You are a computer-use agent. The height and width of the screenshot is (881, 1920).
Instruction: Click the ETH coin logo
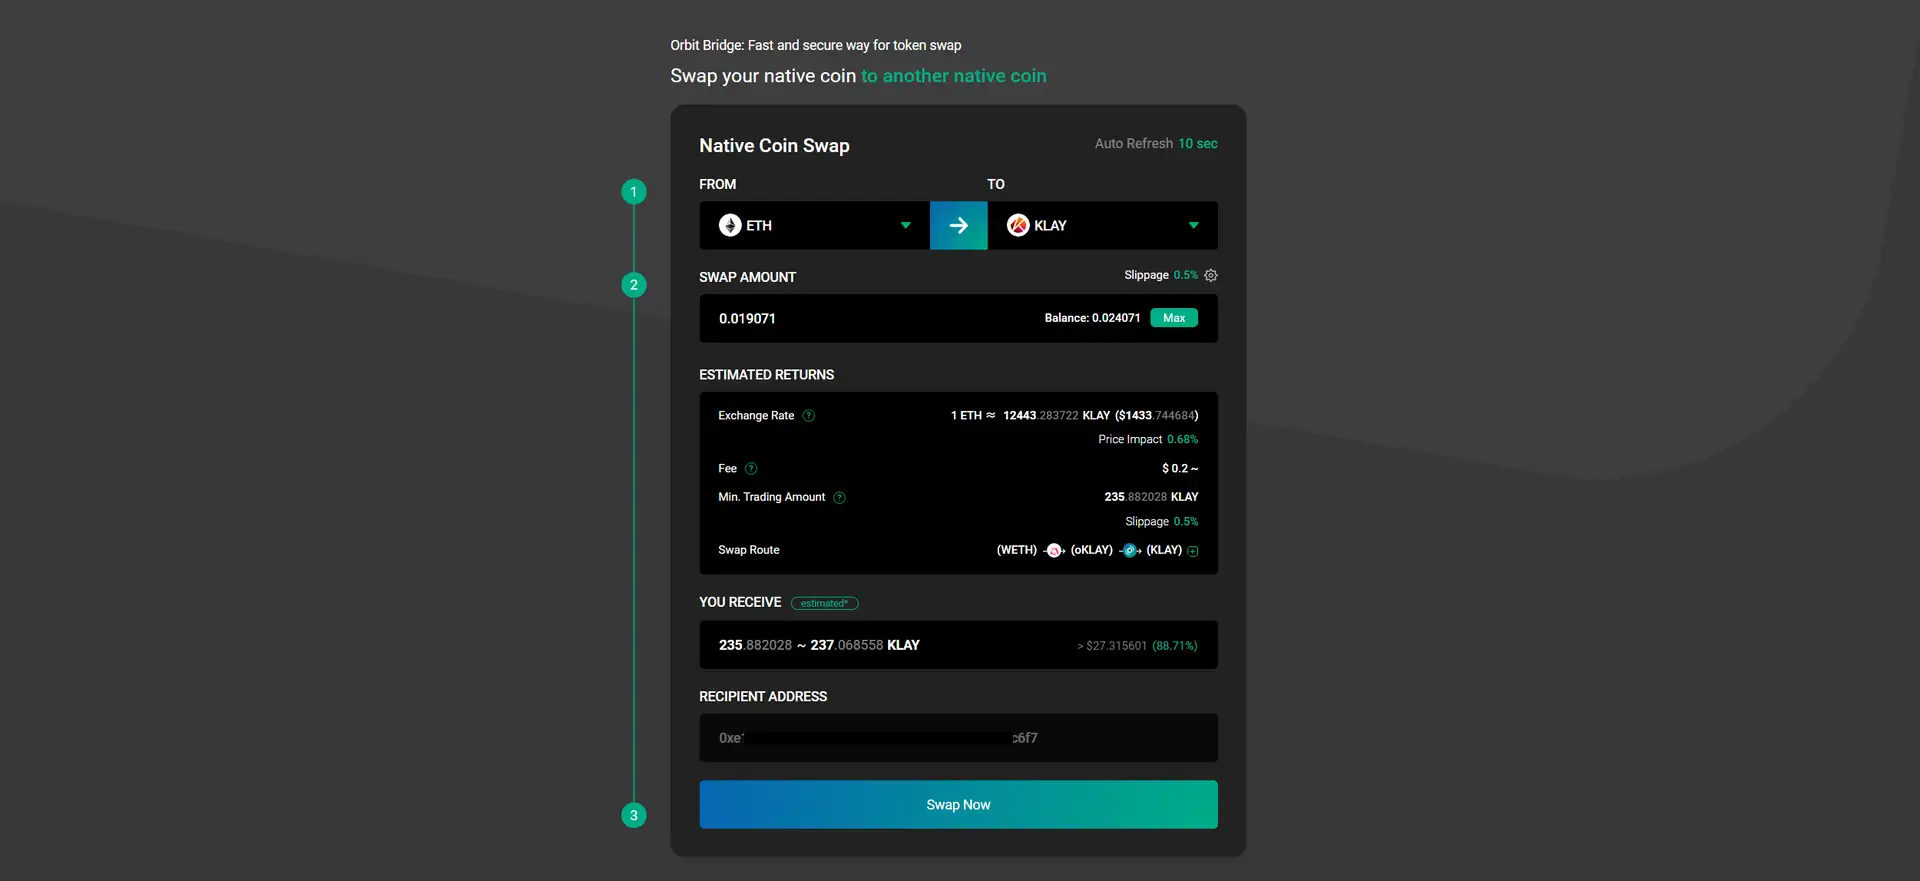(x=730, y=226)
